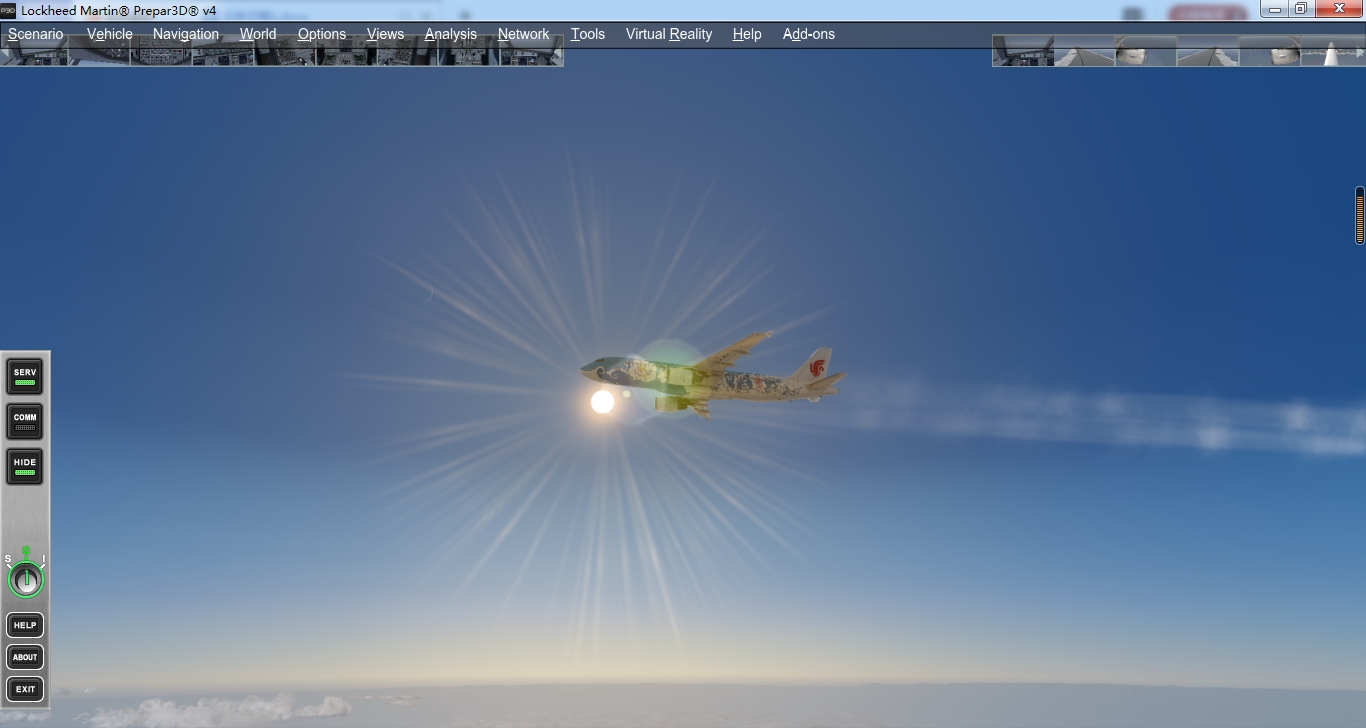Image resolution: width=1366 pixels, height=728 pixels.
Task: Open the Virtual Reality menu
Action: coord(668,34)
